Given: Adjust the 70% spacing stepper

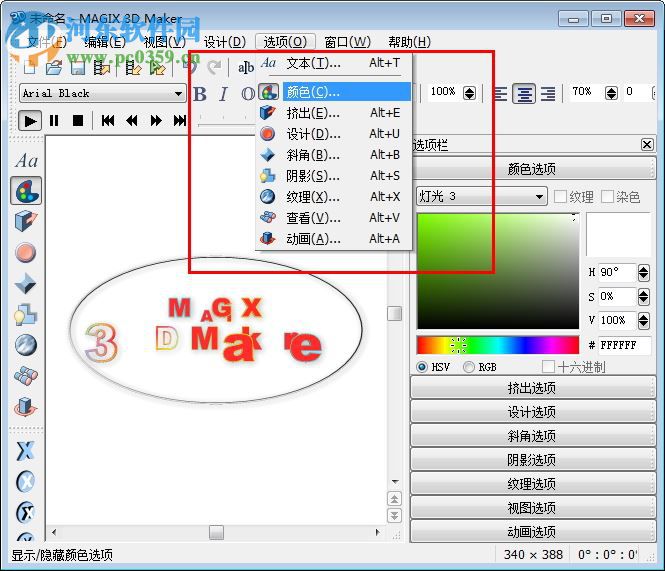Looking at the screenshot, I should pyautogui.click(x=611, y=92).
